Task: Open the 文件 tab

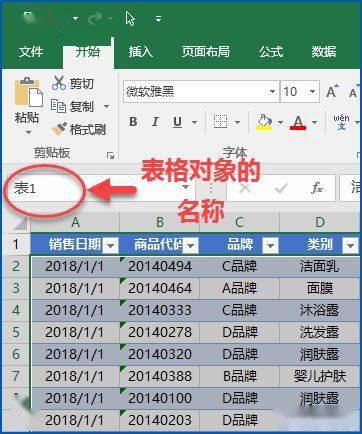Action: pos(31,52)
